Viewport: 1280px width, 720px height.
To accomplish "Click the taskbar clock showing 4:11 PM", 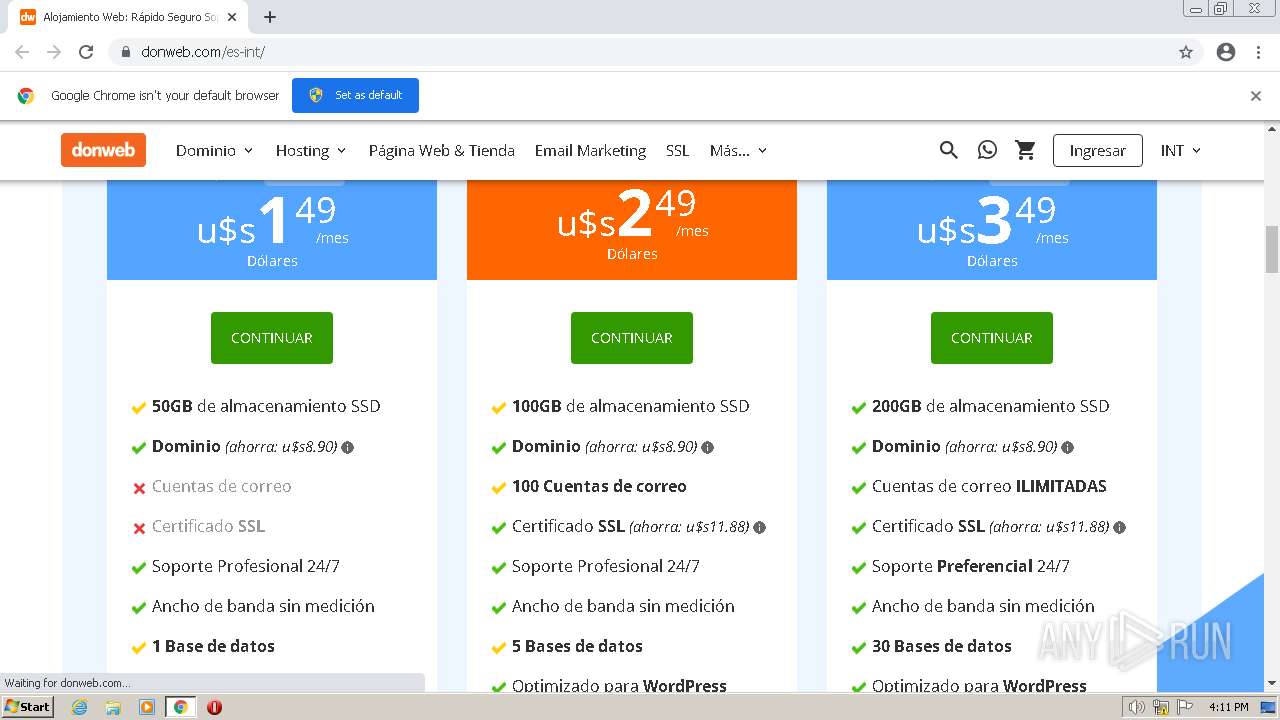I will 1228,707.
